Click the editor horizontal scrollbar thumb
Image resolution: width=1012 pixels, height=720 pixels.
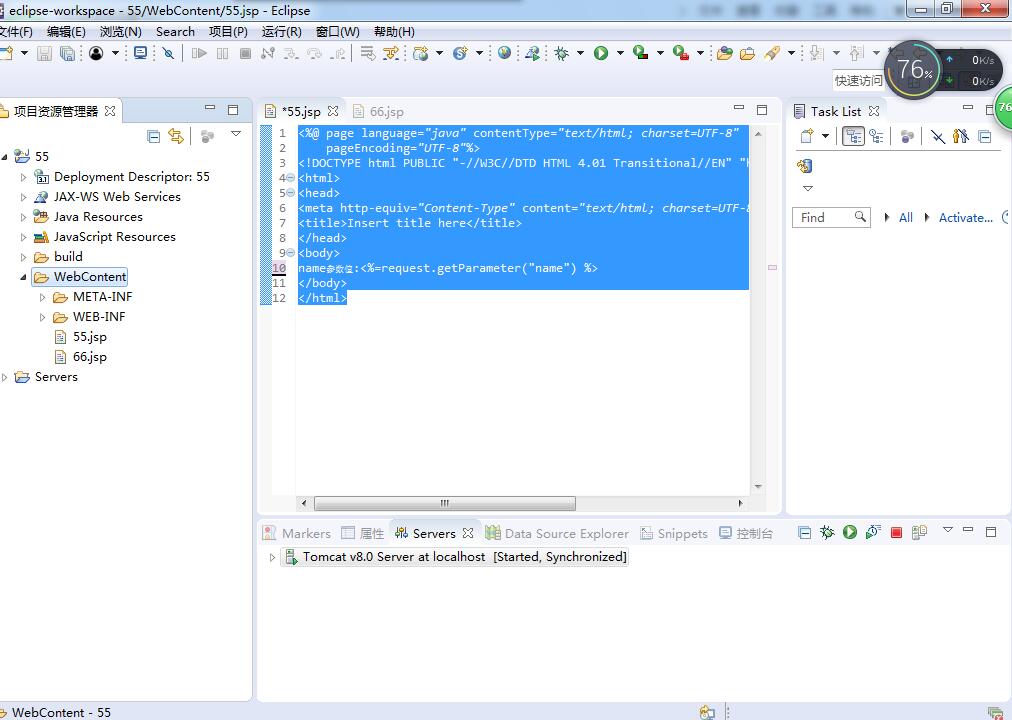[x=445, y=503]
